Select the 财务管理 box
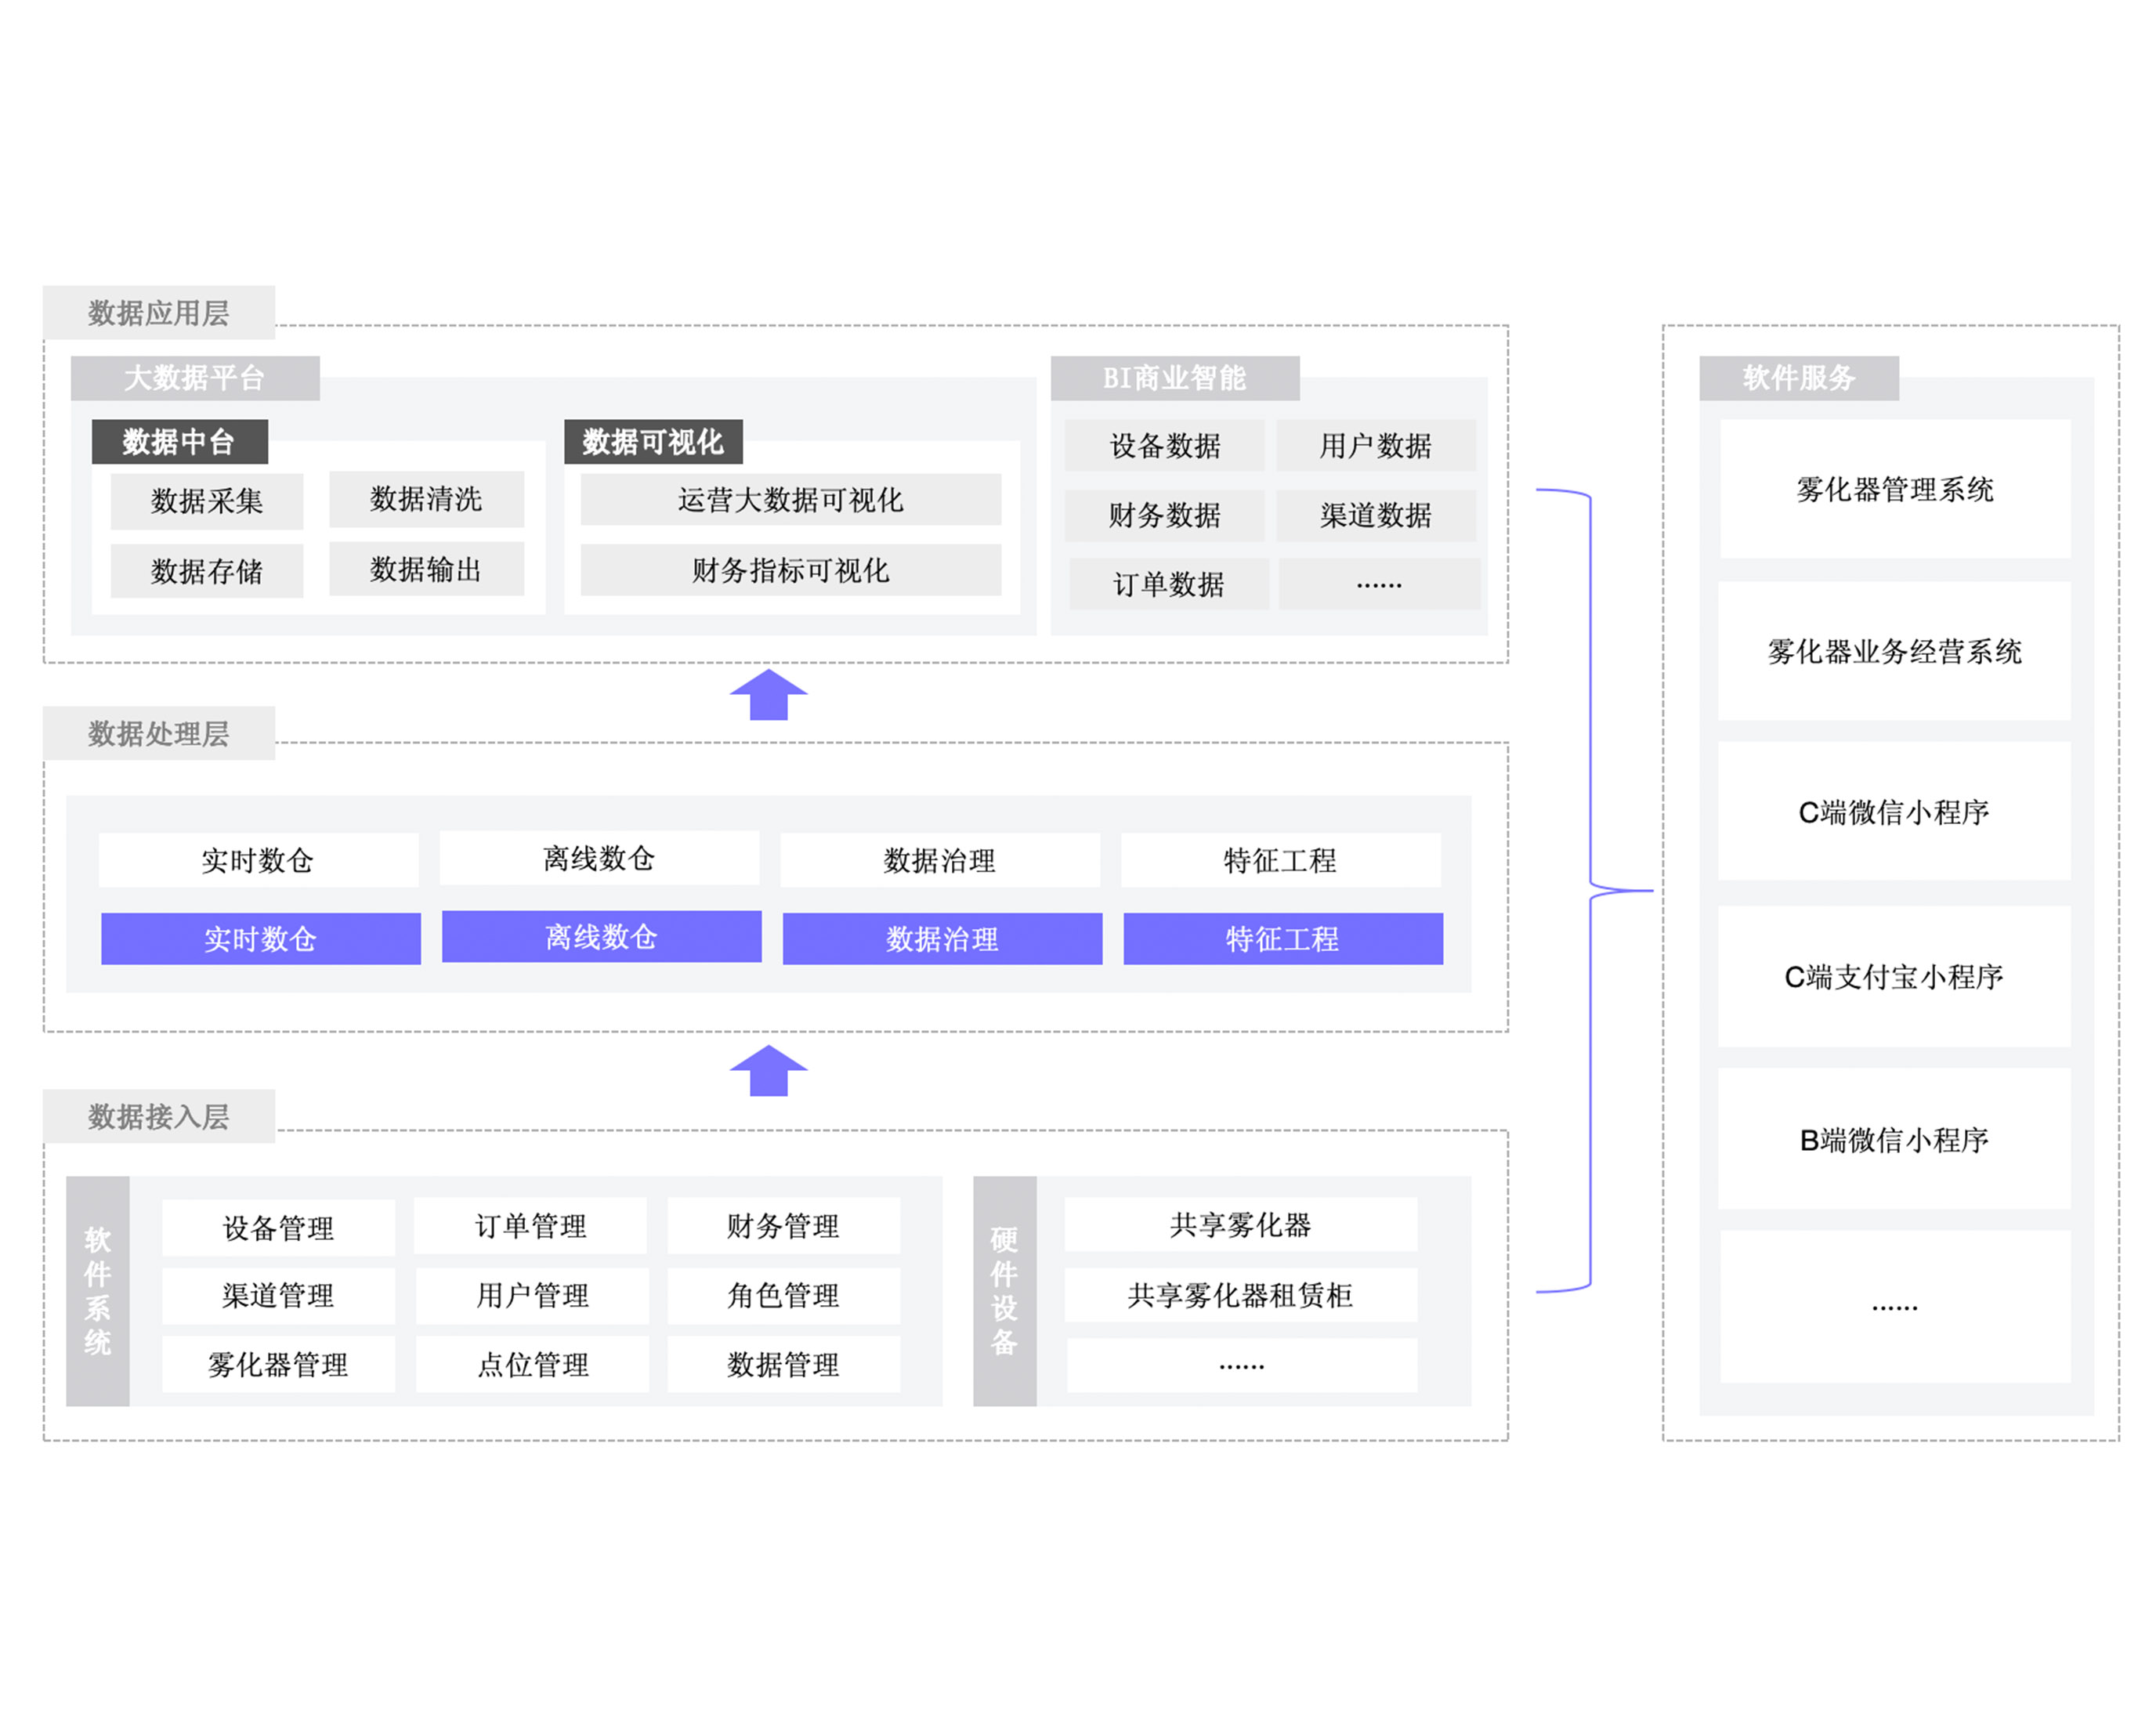Screen dimensions: 2156x1725 click(784, 1226)
